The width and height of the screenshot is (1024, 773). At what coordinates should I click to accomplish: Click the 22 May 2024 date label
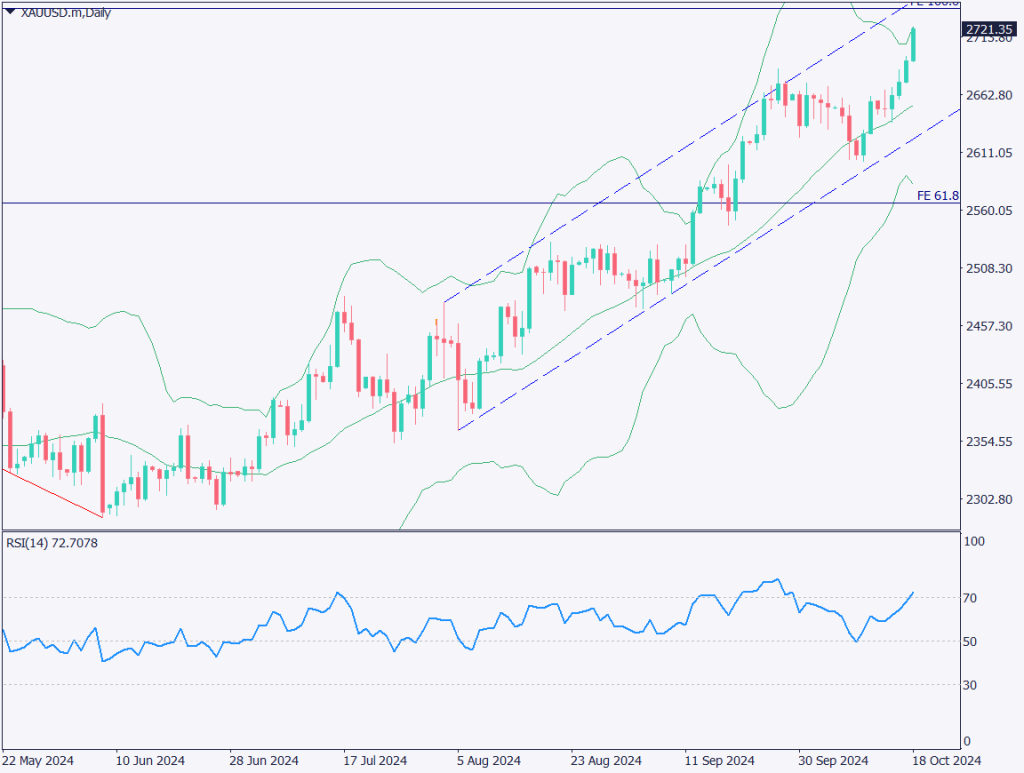[37, 758]
